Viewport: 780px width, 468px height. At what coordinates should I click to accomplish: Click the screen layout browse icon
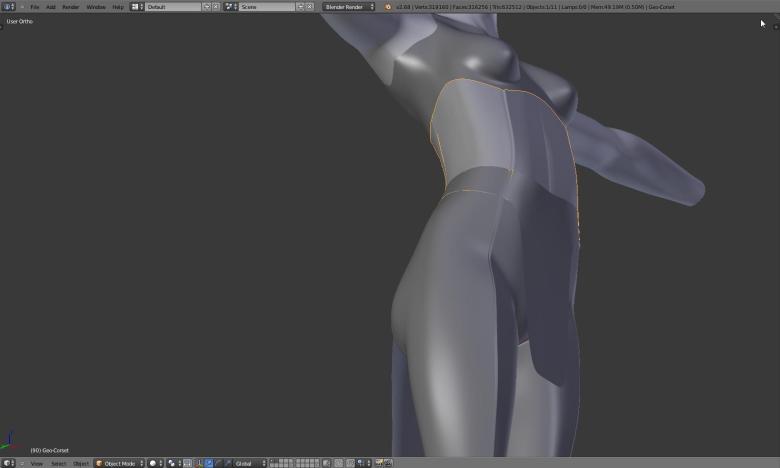pyautogui.click(x=137, y=7)
